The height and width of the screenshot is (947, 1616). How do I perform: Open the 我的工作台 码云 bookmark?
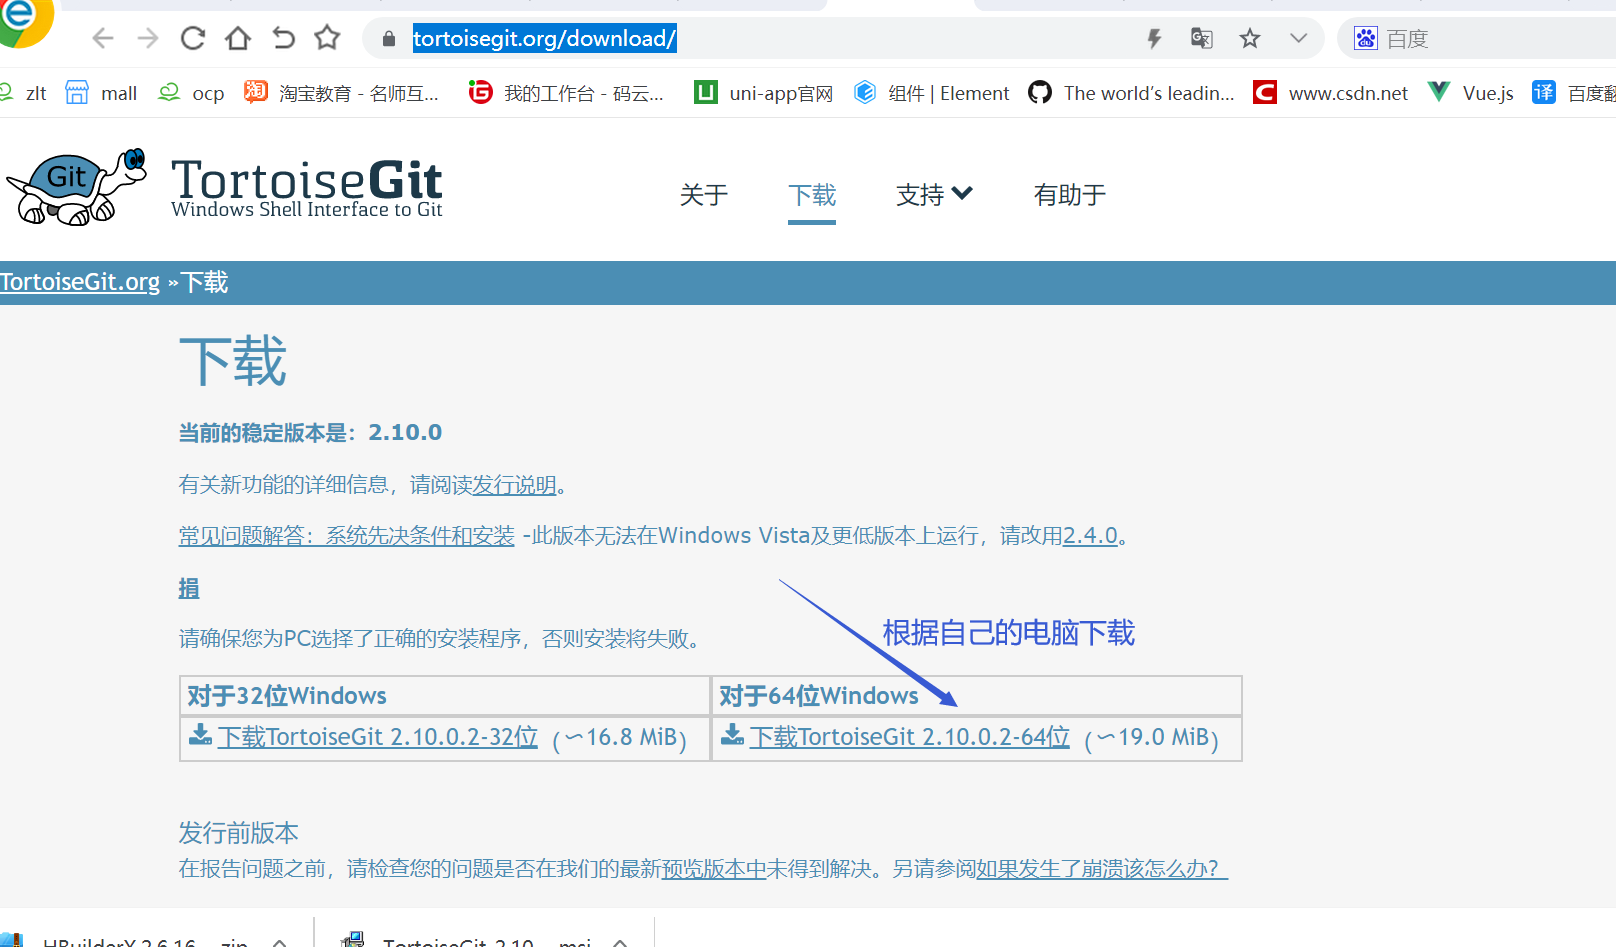tap(566, 93)
